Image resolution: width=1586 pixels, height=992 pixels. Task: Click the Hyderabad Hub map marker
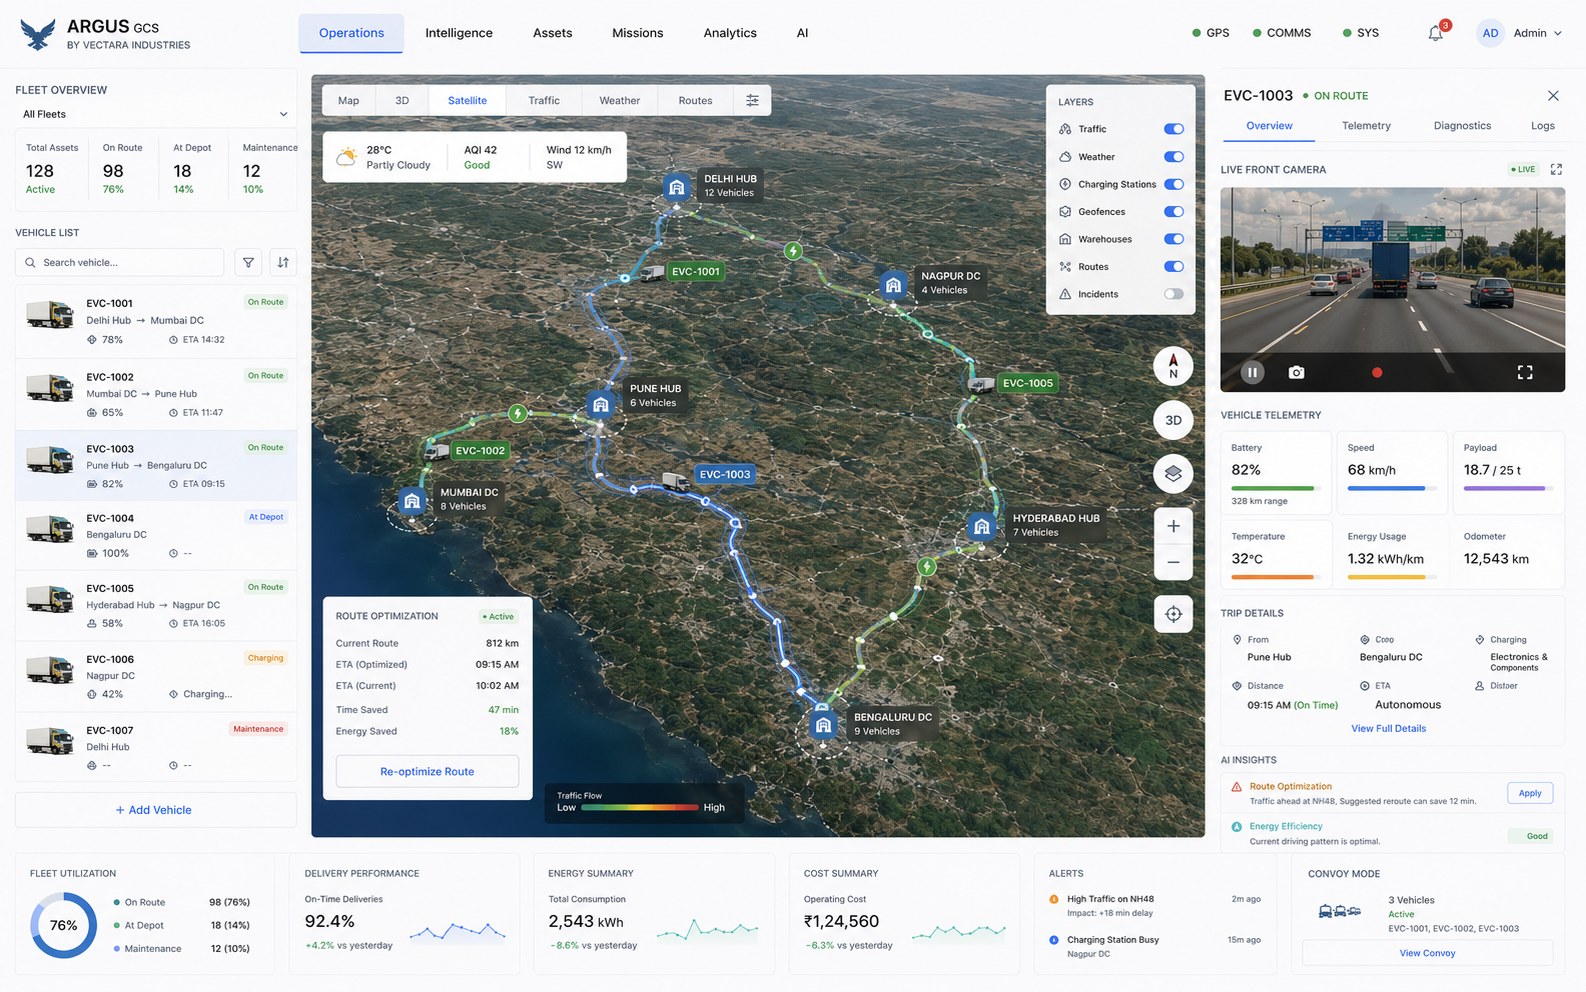point(982,526)
